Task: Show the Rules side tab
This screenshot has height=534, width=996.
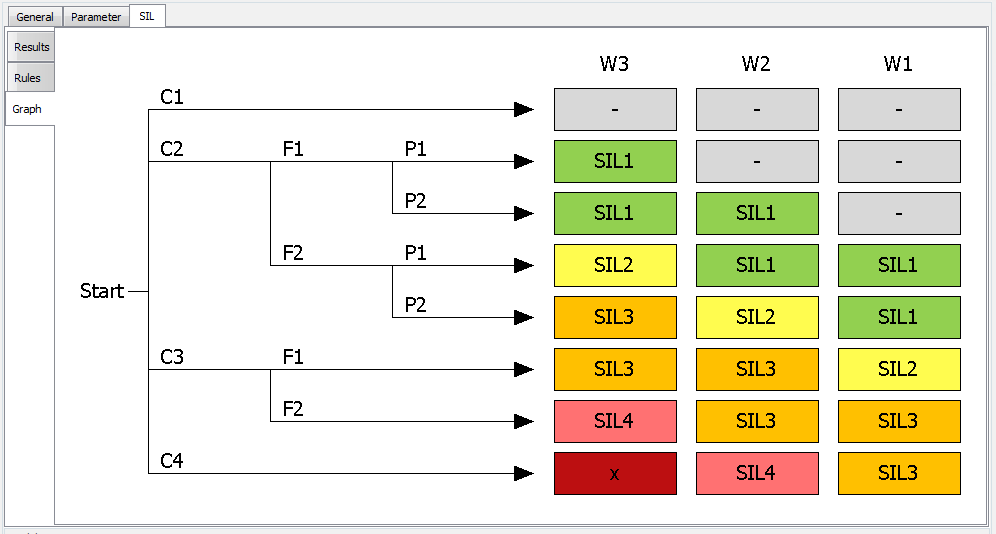Action: coord(28,78)
